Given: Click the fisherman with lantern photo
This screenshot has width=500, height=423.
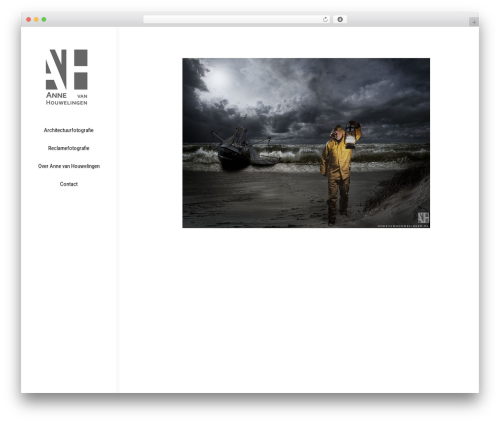Looking at the screenshot, I should pyautogui.click(x=306, y=143).
